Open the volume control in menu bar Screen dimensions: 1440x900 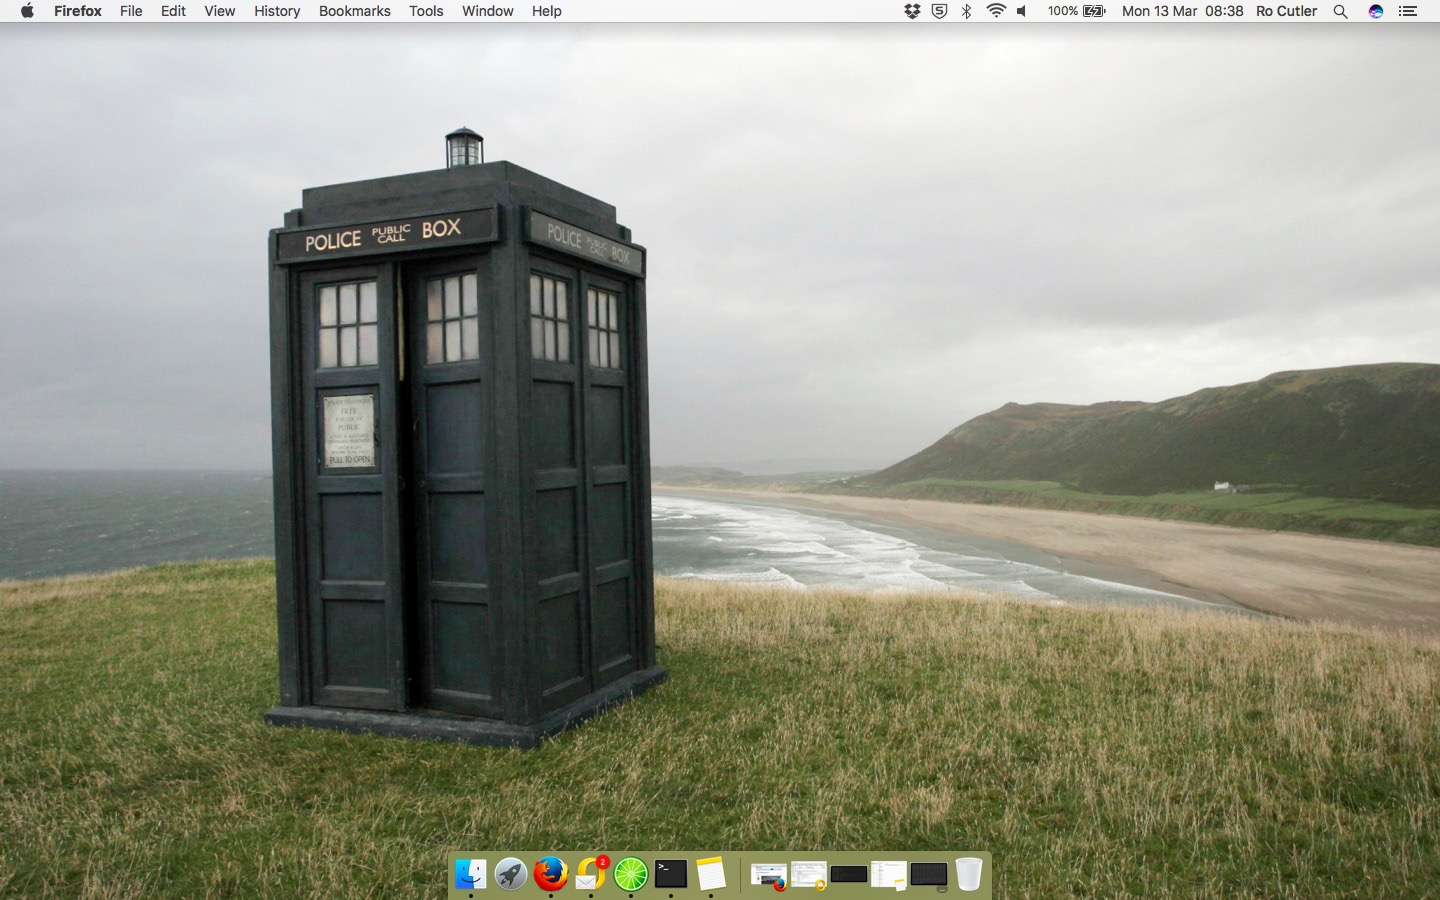(1022, 11)
